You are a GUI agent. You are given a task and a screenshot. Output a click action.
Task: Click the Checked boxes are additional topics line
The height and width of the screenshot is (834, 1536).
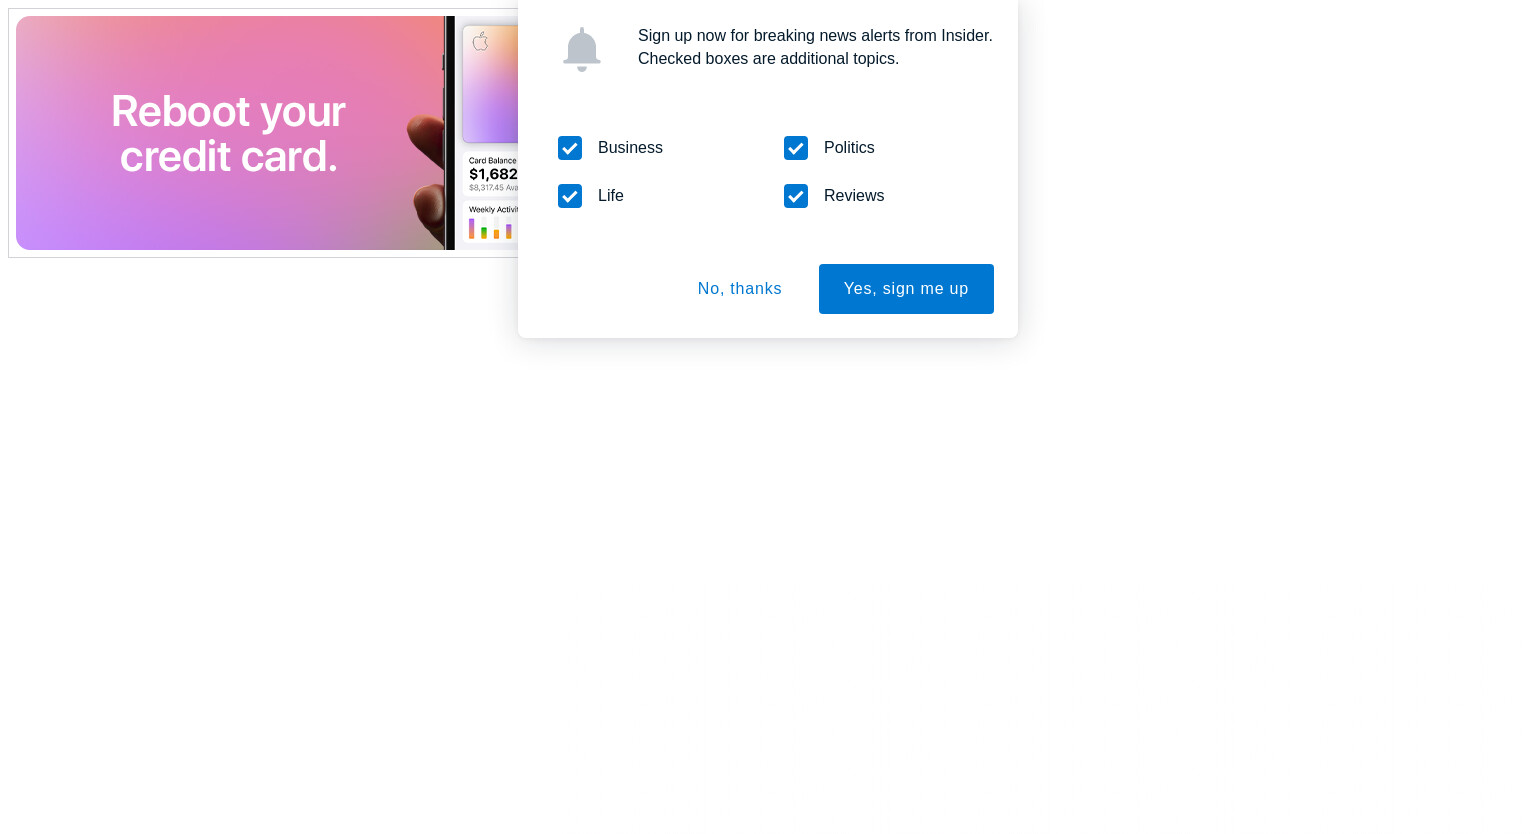pos(768,59)
